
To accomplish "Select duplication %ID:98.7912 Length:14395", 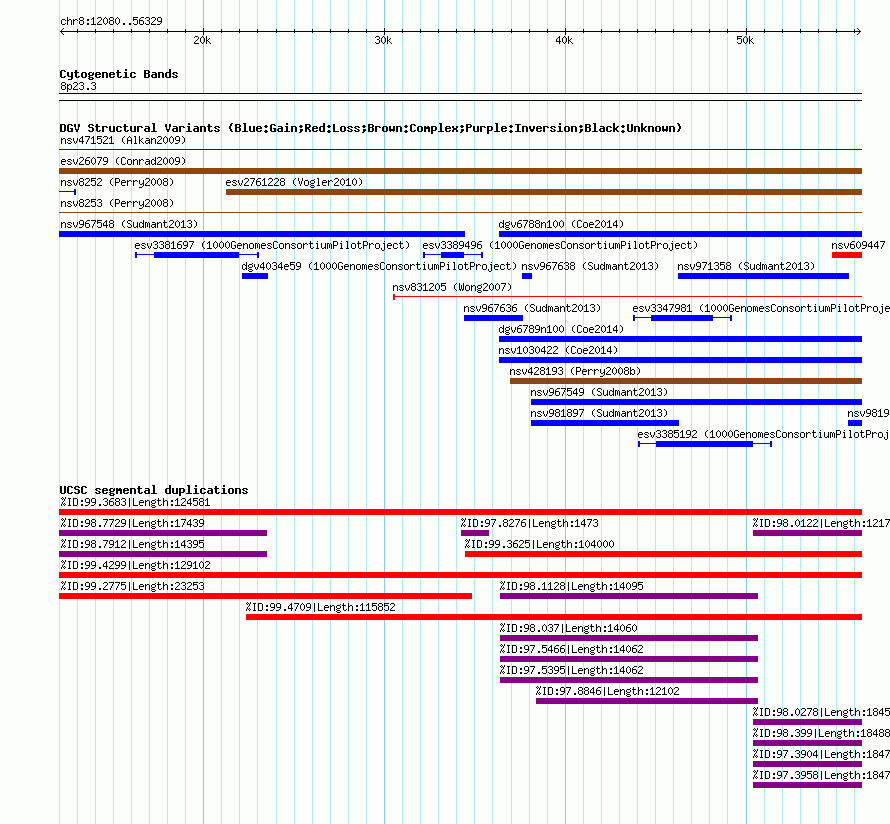I will pyautogui.click(x=163, y=554).
